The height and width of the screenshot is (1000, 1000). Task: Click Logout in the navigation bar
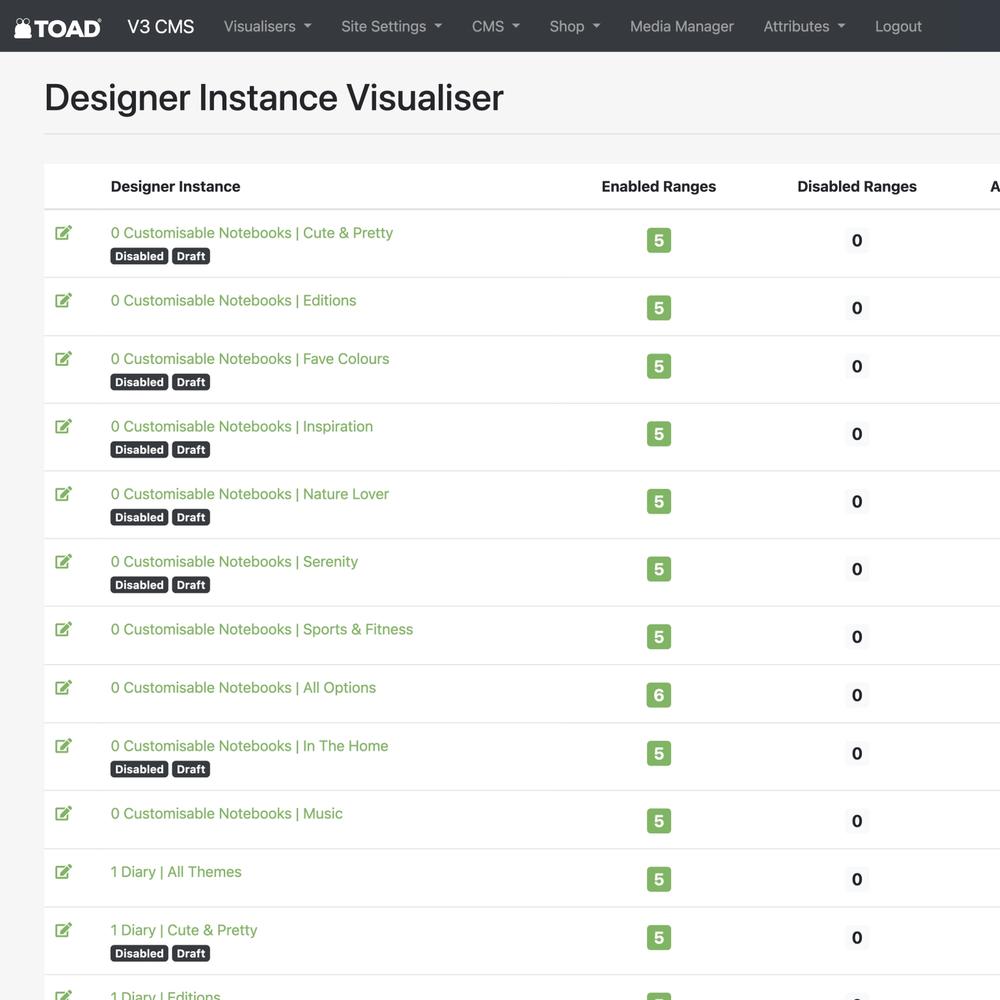[897, 27]
